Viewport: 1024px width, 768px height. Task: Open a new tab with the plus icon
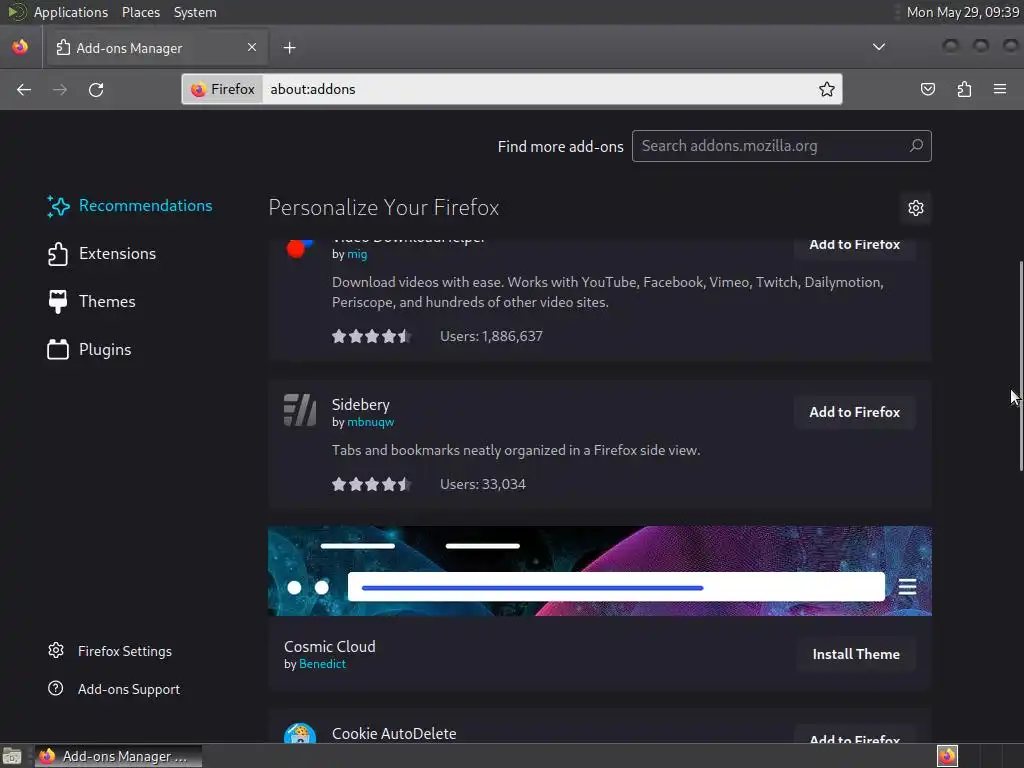pos(289,48)
